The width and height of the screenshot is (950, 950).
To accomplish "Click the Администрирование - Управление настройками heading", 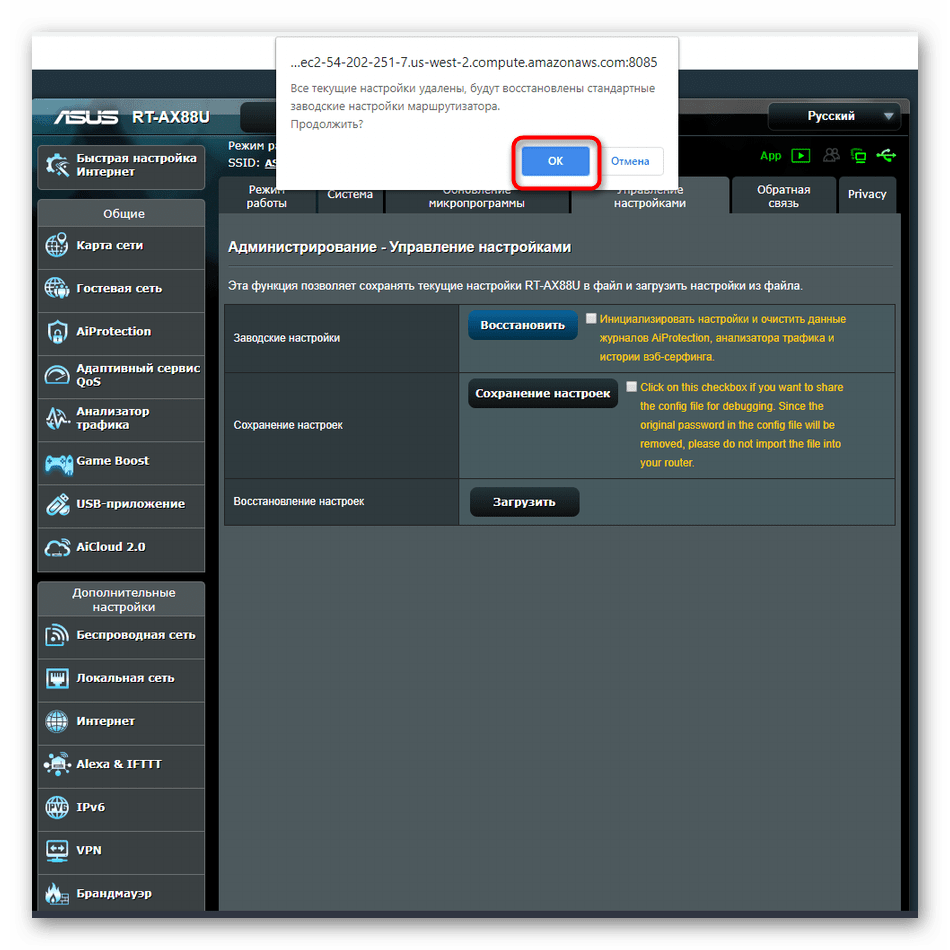I will pos(399,247).
